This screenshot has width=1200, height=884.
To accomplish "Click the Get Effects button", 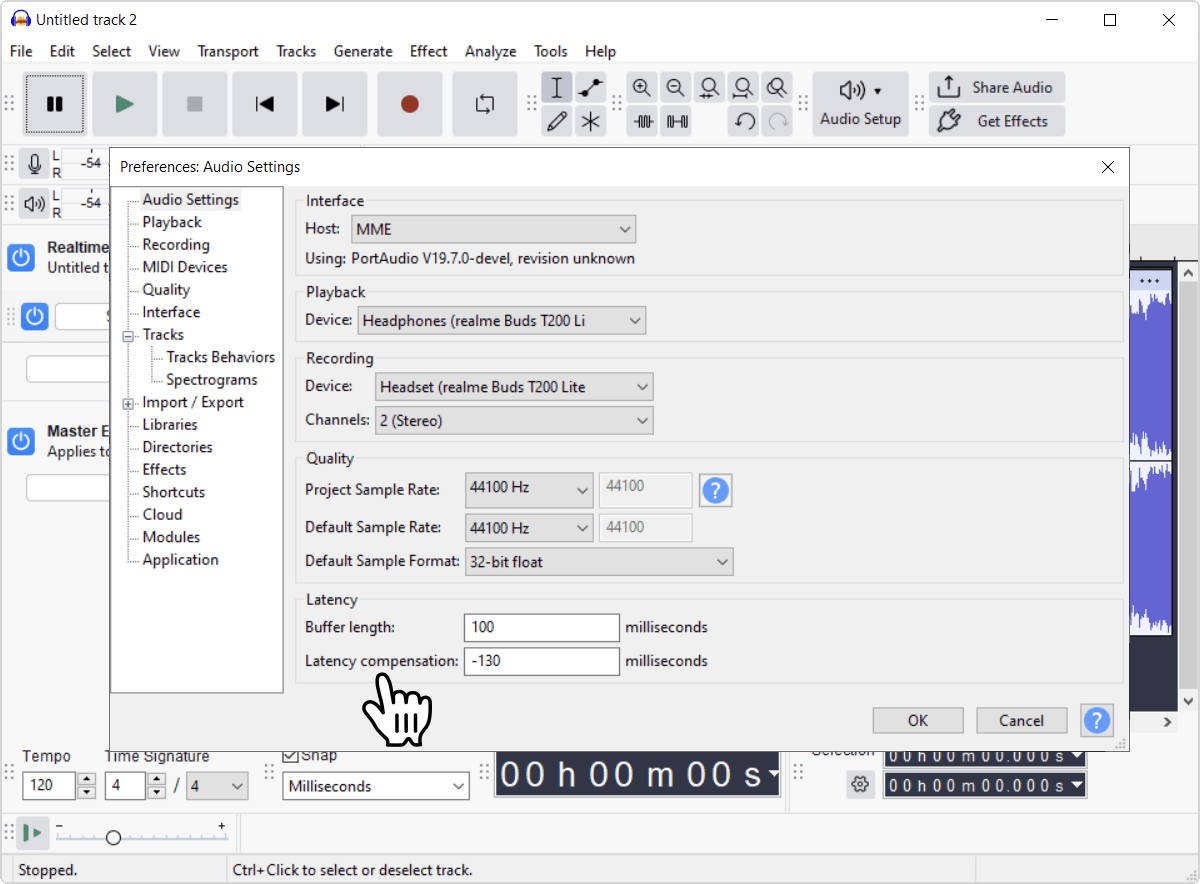I will [x=996, y=121].
